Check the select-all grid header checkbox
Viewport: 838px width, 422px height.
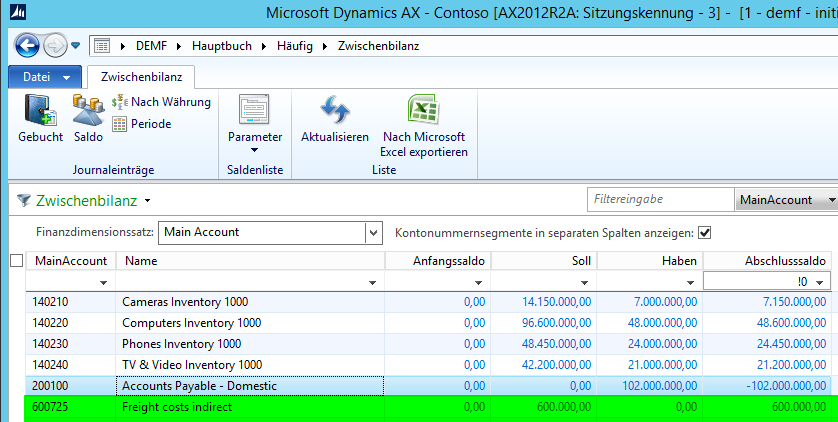pyautogui.click(x=15, y=261)
